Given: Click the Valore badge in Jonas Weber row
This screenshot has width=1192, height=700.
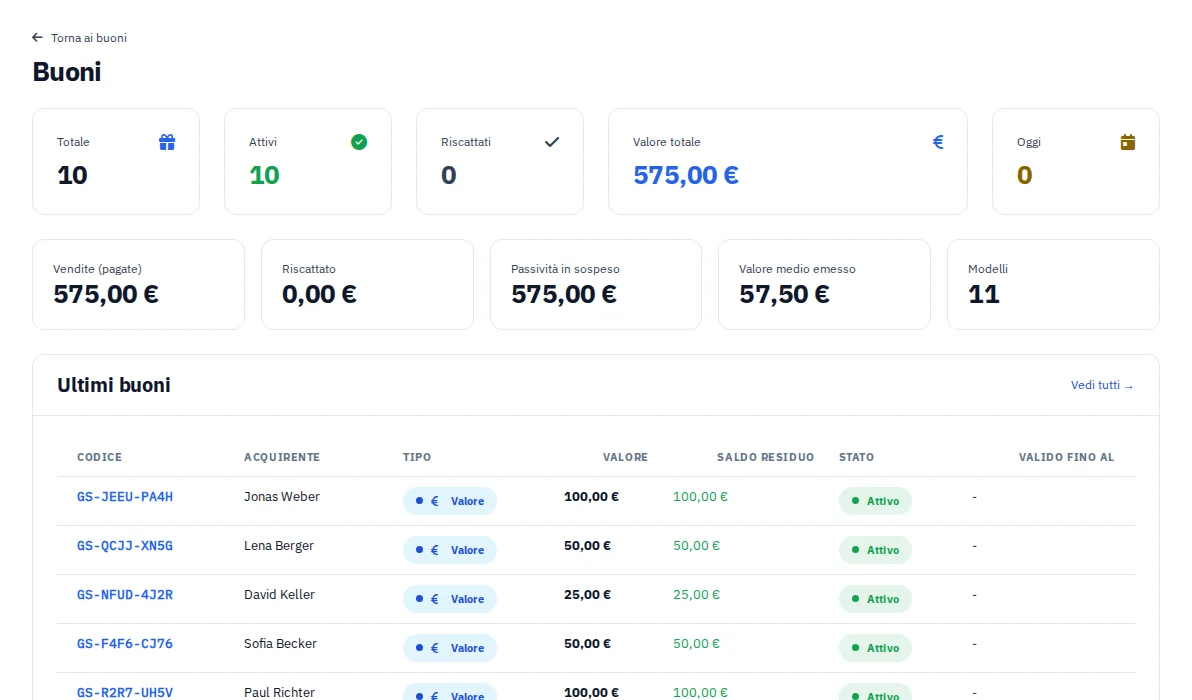Looking at the screenshot, I should [x=450, y=501].
